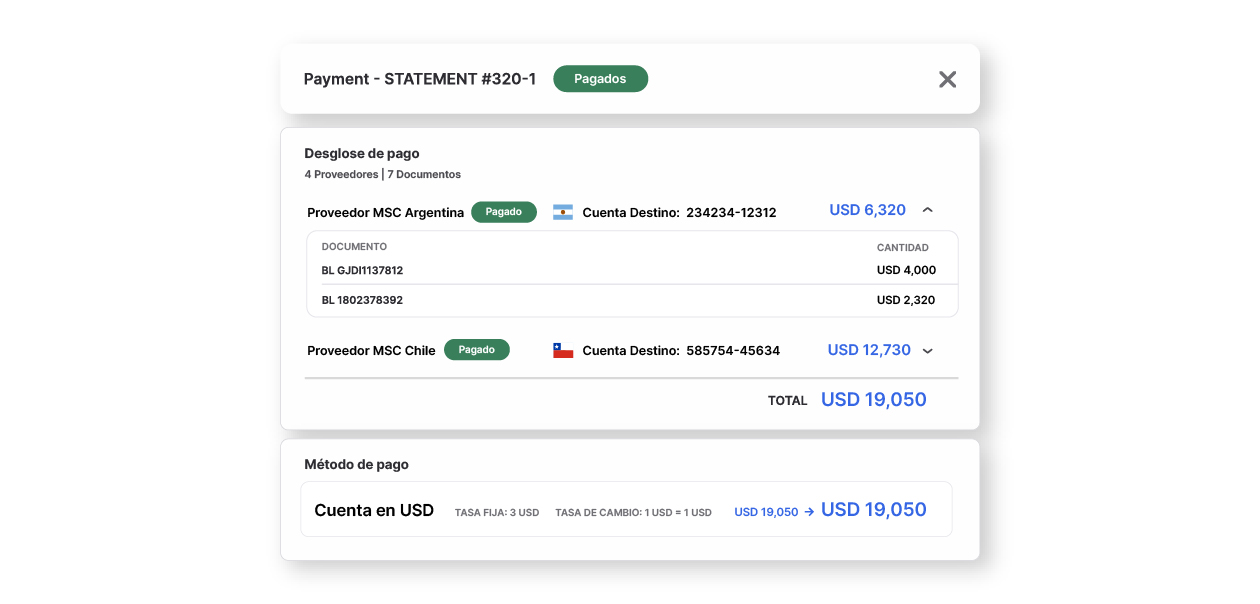Click the arrow icon between USD 19,050 amounts

(x=809, y=512)
